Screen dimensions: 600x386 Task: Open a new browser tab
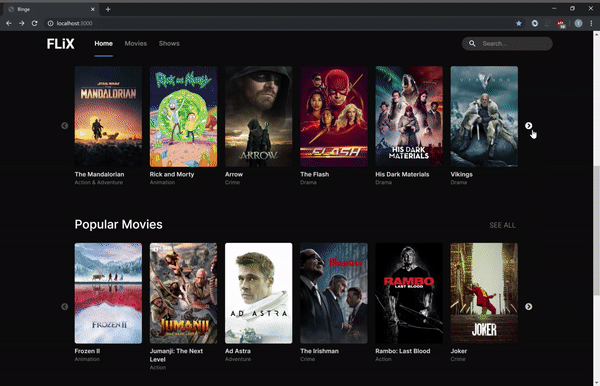tap(108, 9)
